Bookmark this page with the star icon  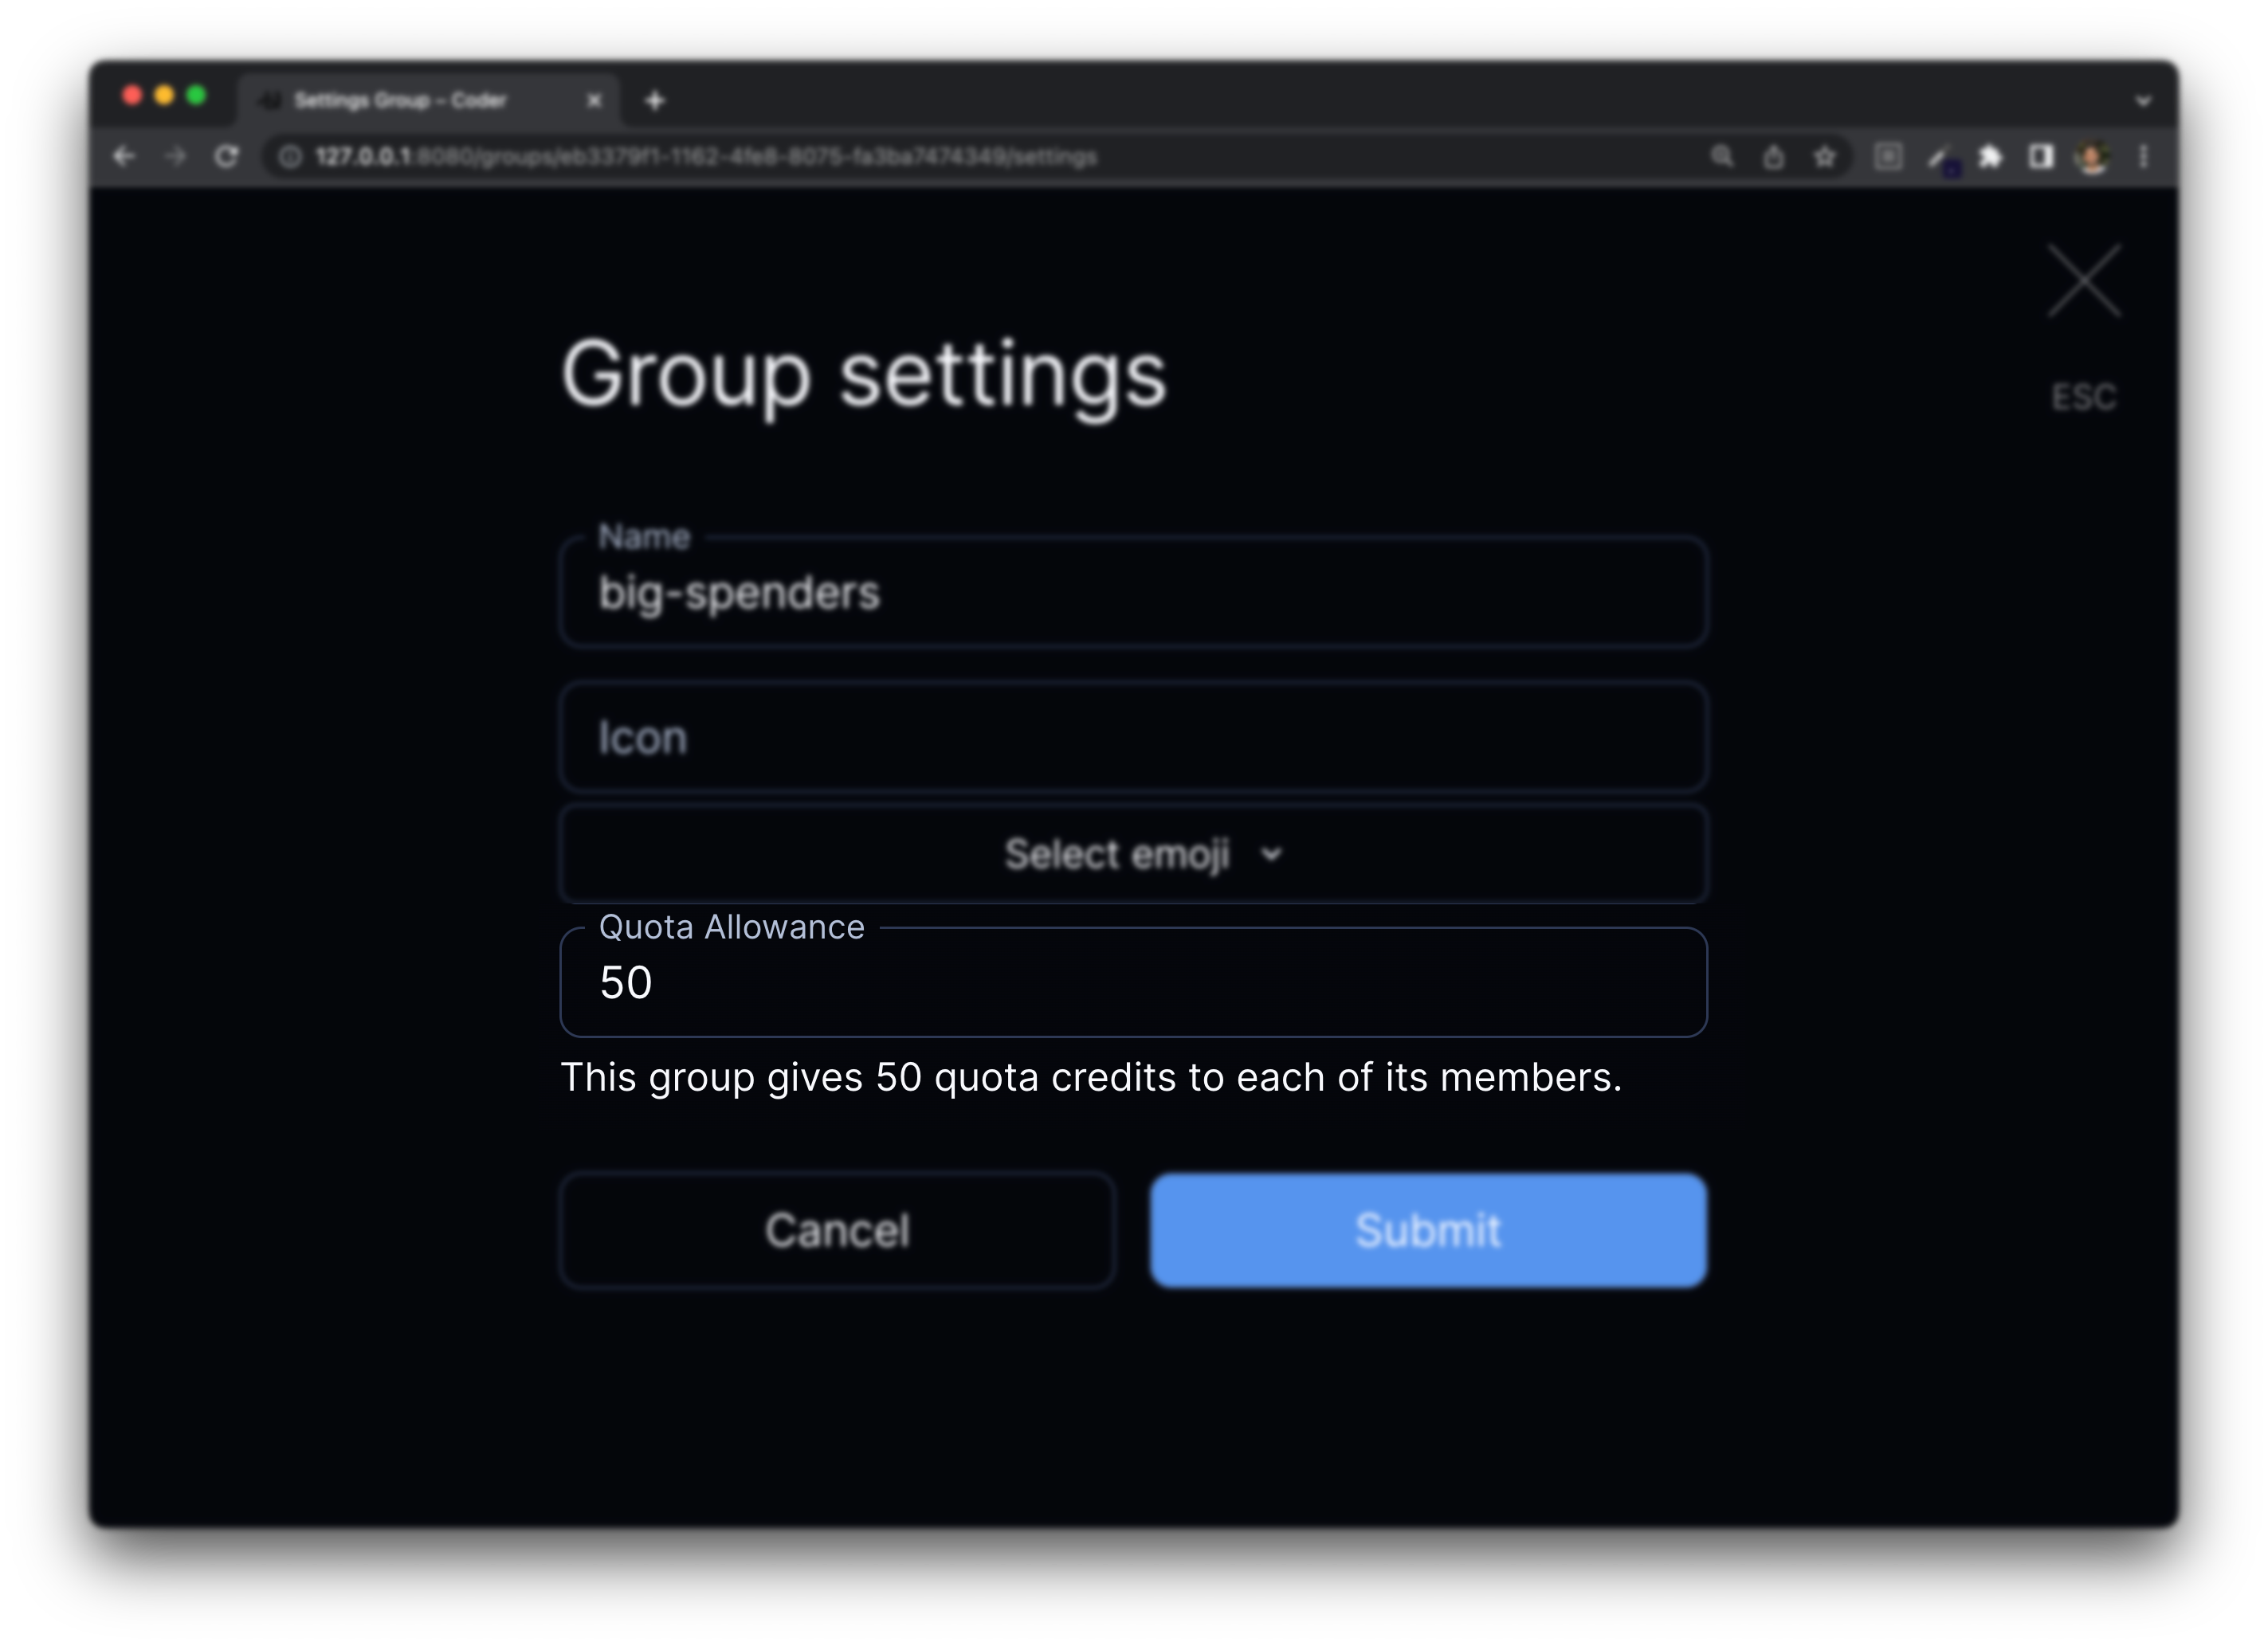coord(1825,157)
